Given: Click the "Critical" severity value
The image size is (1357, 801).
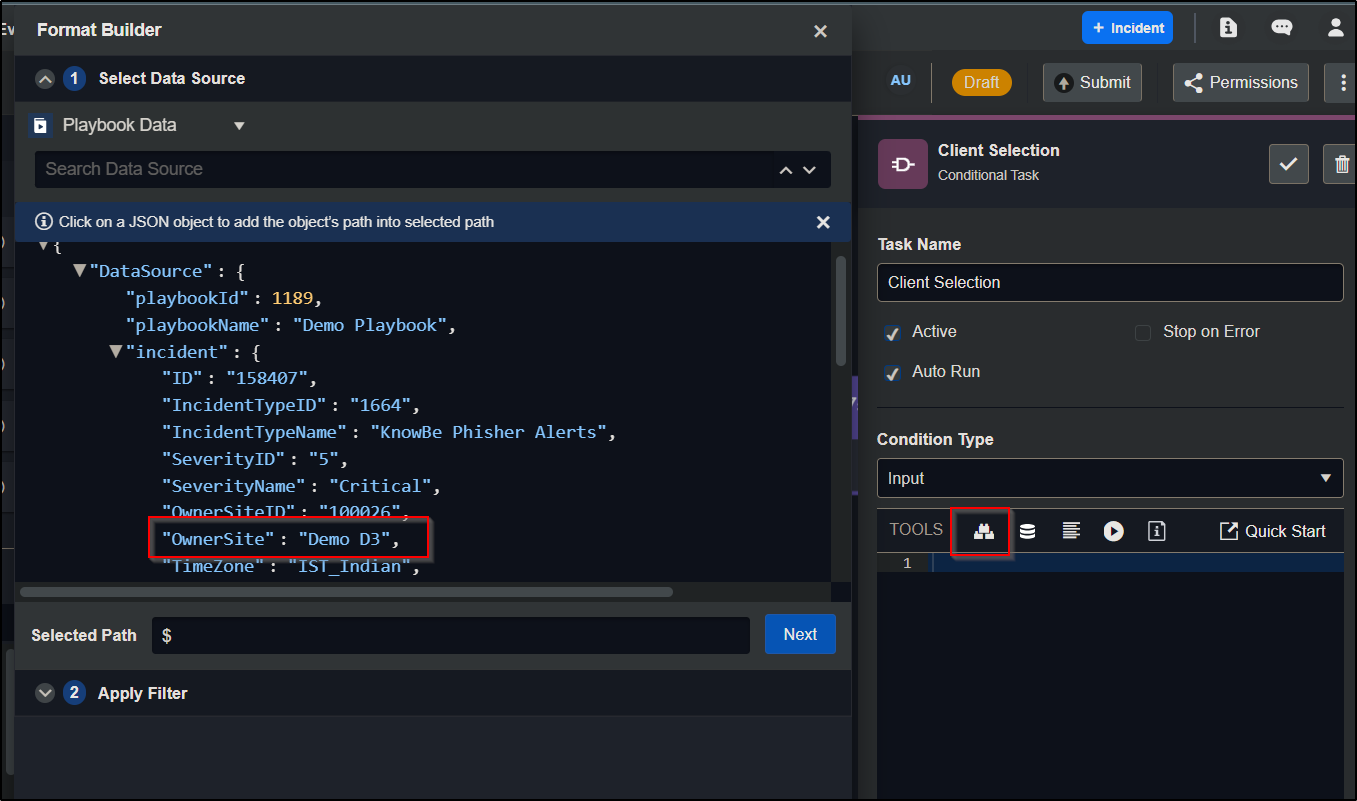Looking at the screenshot, I should pos(380,486).
